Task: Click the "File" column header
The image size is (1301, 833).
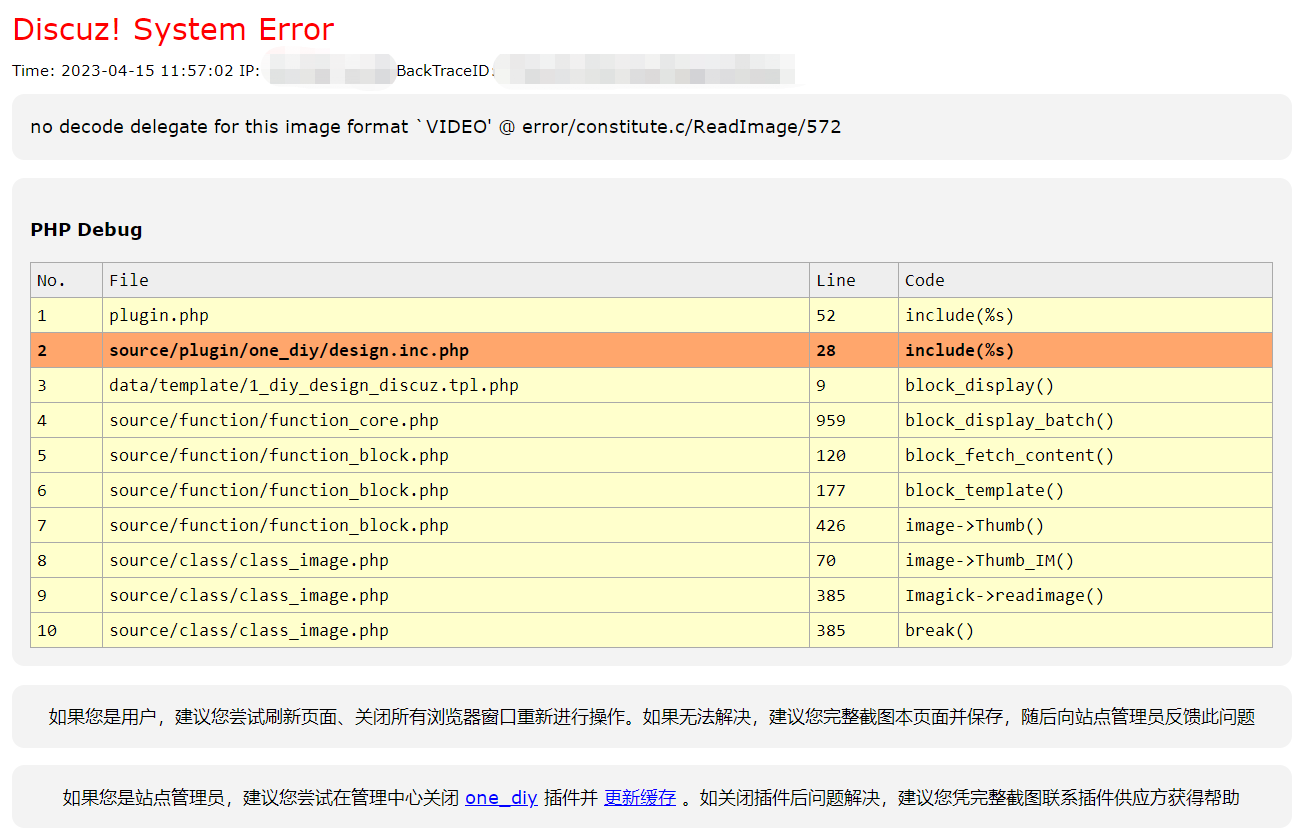Action: click(x=455, y=280)
